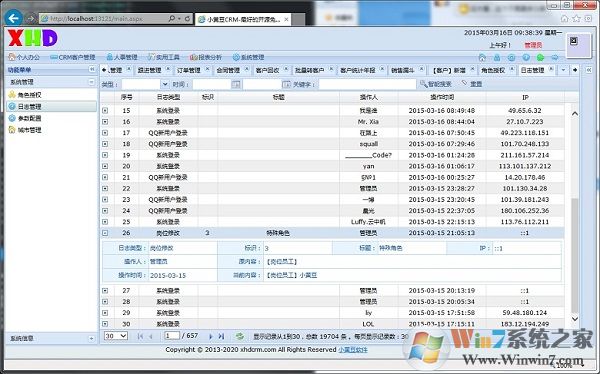Open the CRM客户管理 menu
This screenshot has width=600, height=374.
click(x=73, y=57)
